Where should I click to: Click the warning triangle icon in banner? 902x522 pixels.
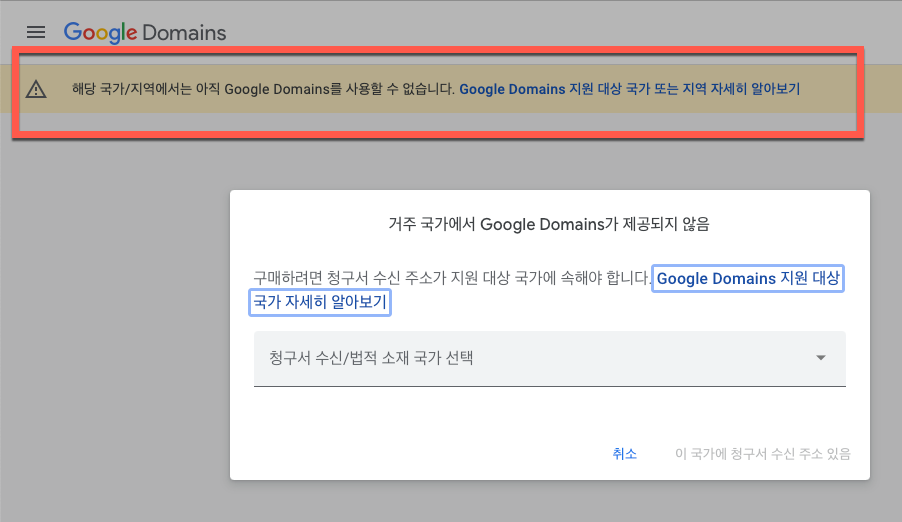[x=36, y=89]
